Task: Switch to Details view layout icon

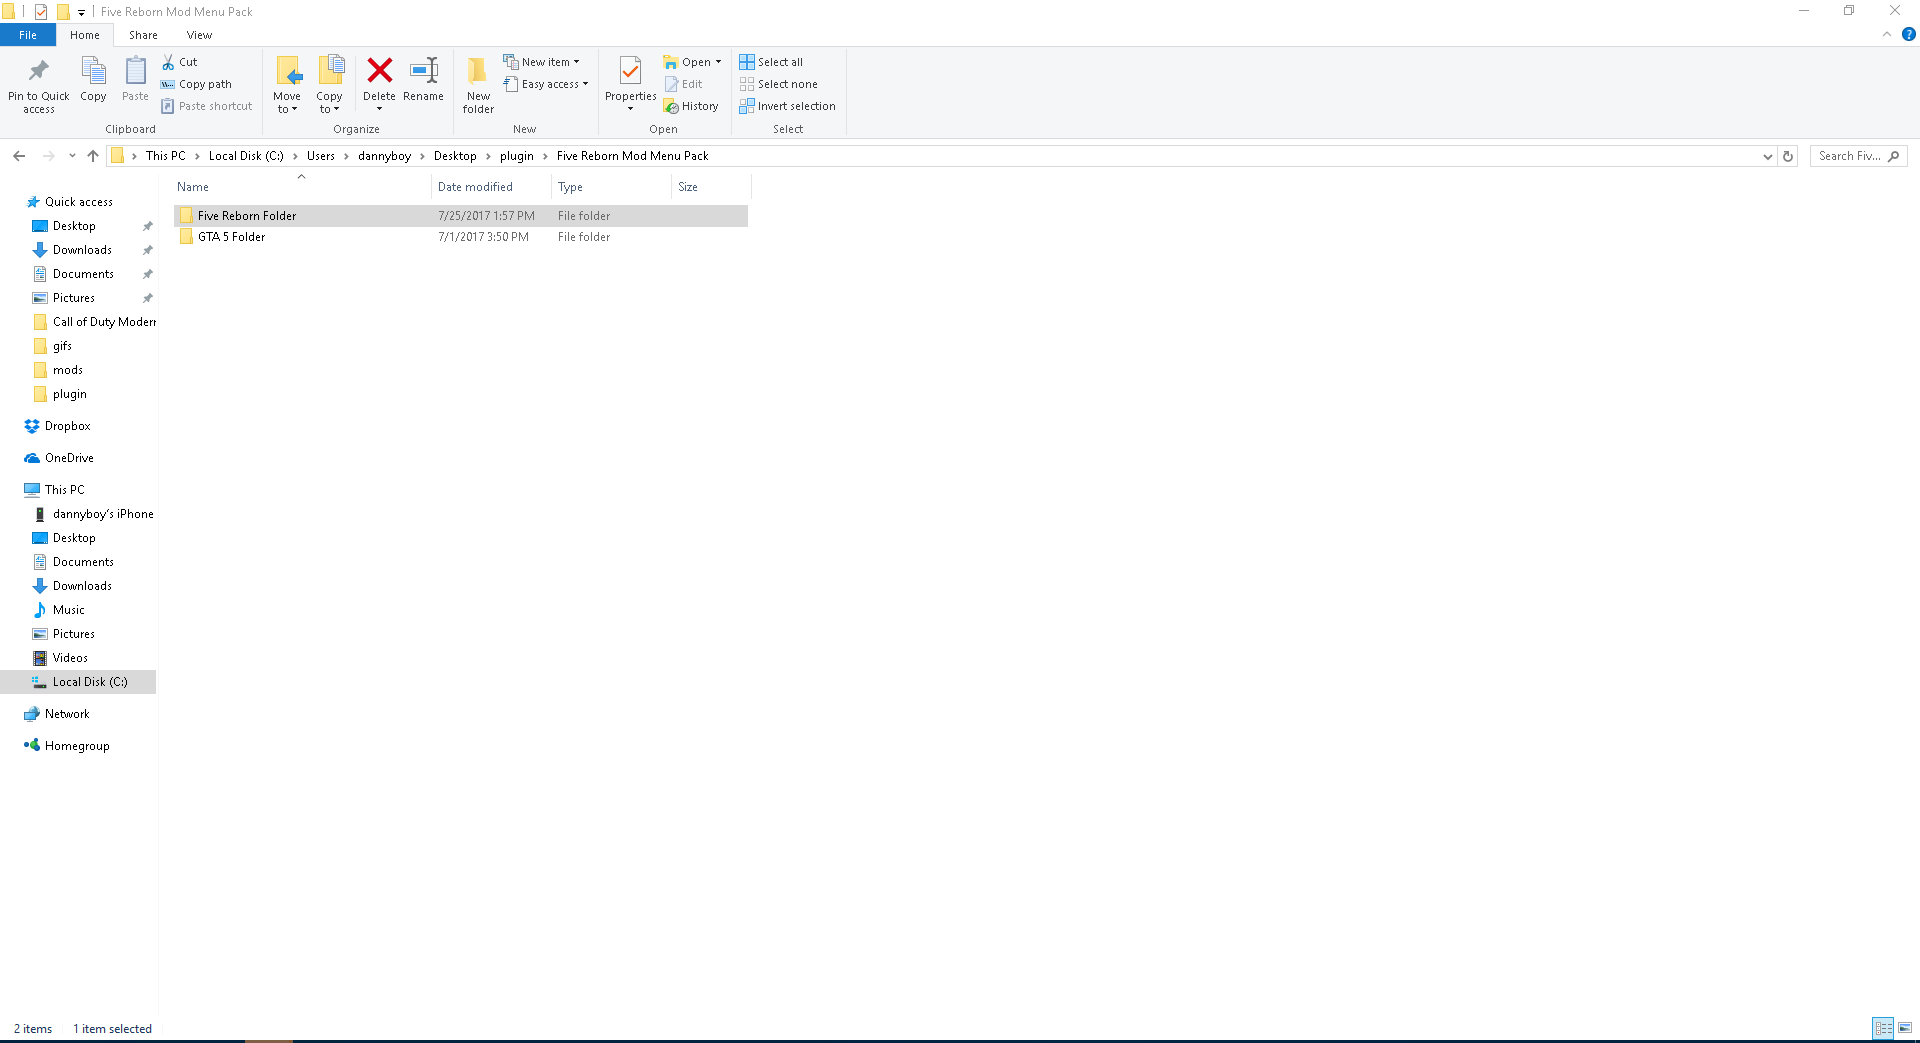Action: tap(1884, 1028)
